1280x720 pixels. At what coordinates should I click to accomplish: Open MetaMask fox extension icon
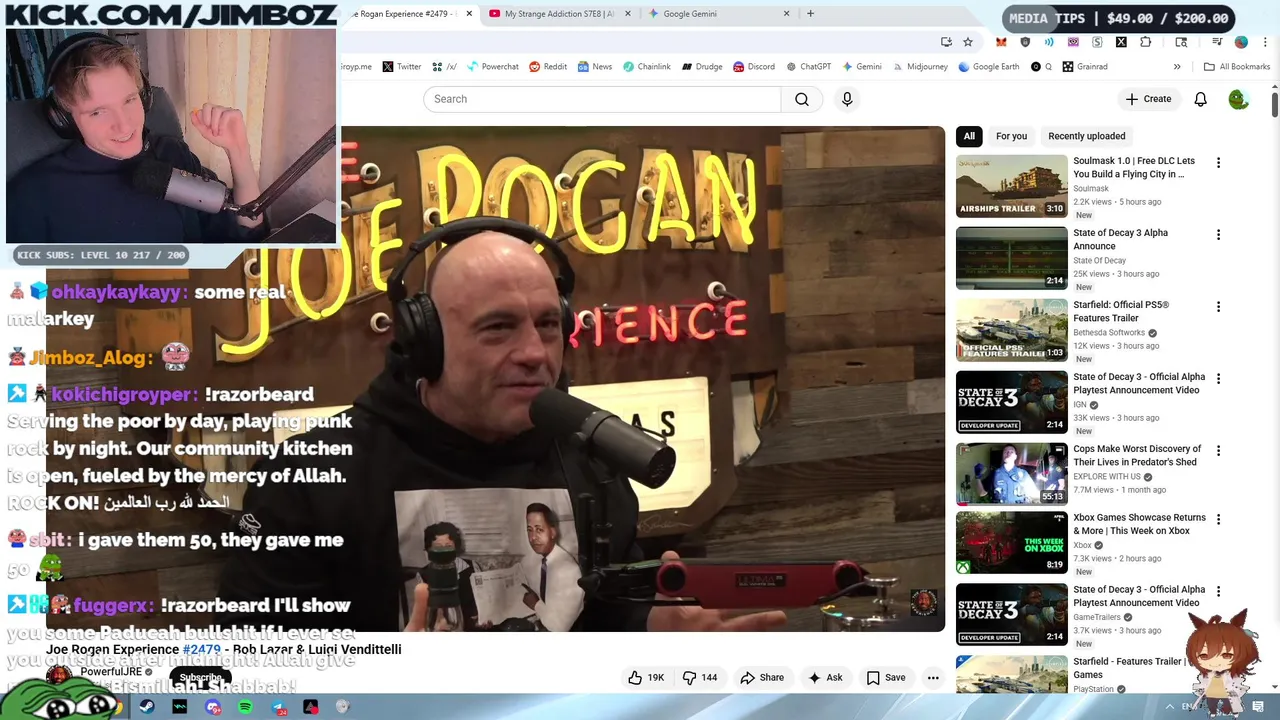pos(1001,42)
